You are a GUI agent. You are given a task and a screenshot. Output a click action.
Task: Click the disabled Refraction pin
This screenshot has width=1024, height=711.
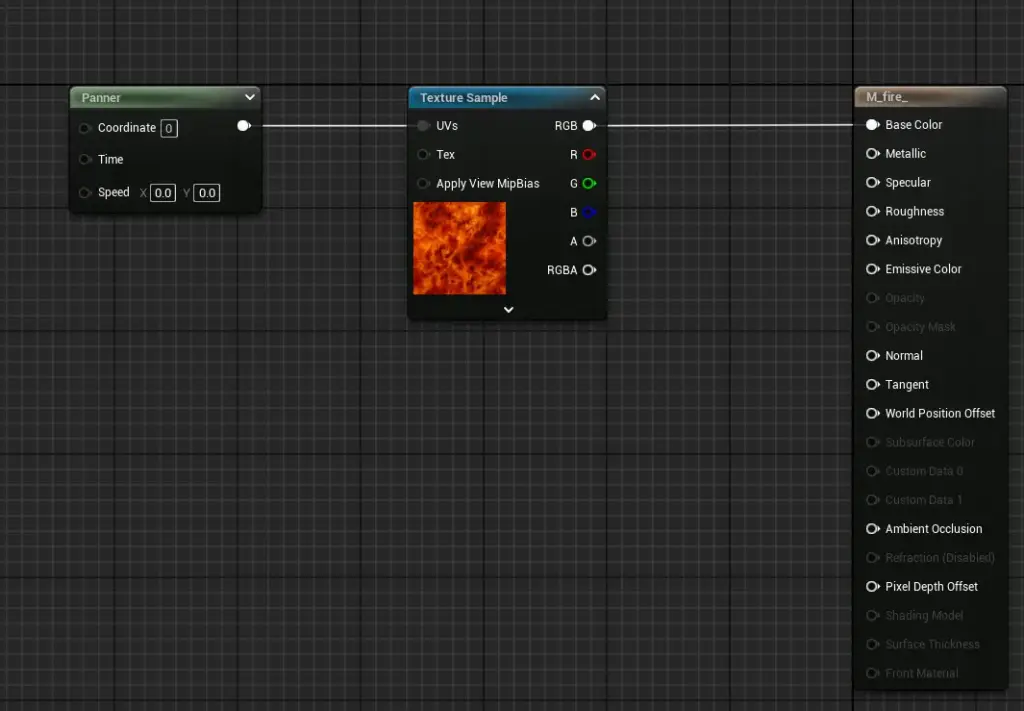pyautogui.click(x=872, y=558)
